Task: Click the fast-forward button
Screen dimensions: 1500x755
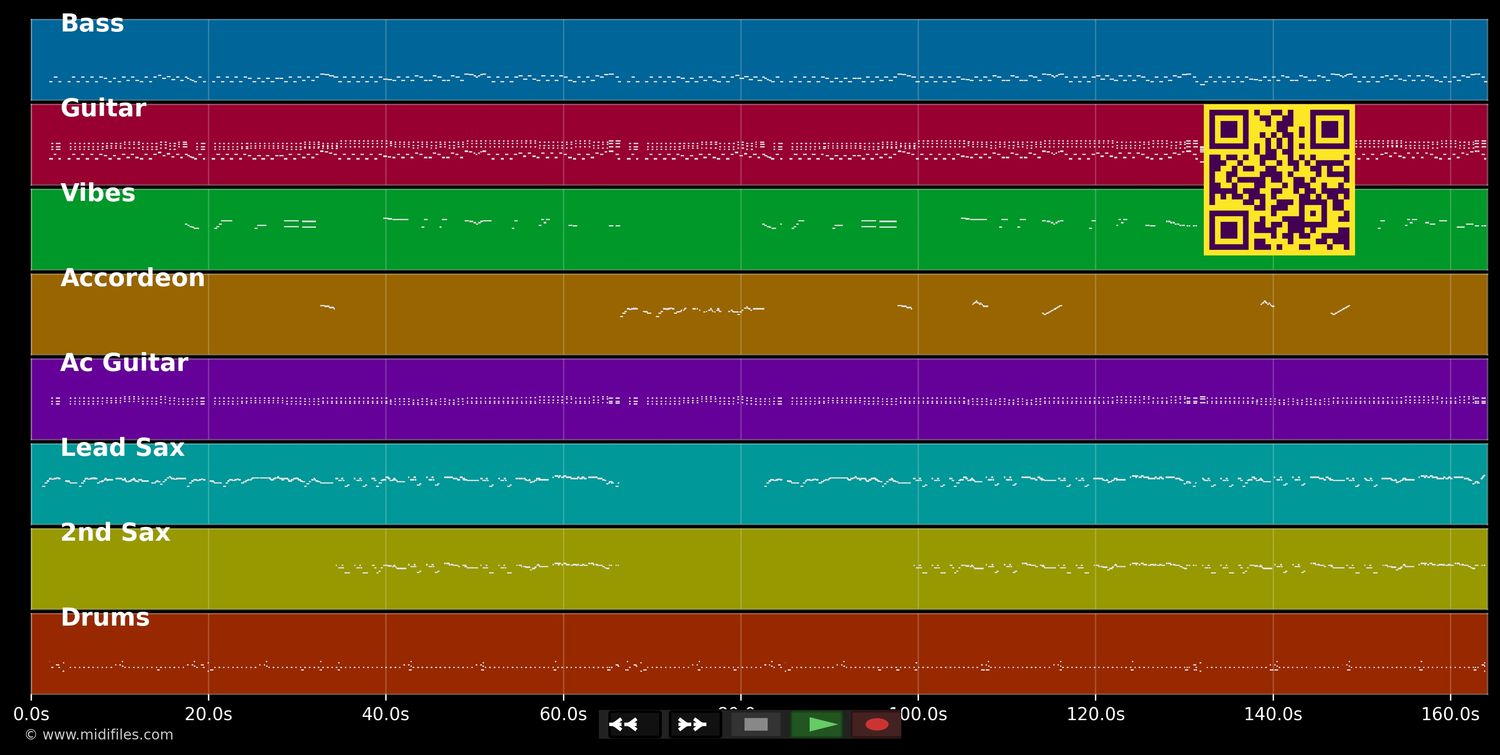Action: 694,724
